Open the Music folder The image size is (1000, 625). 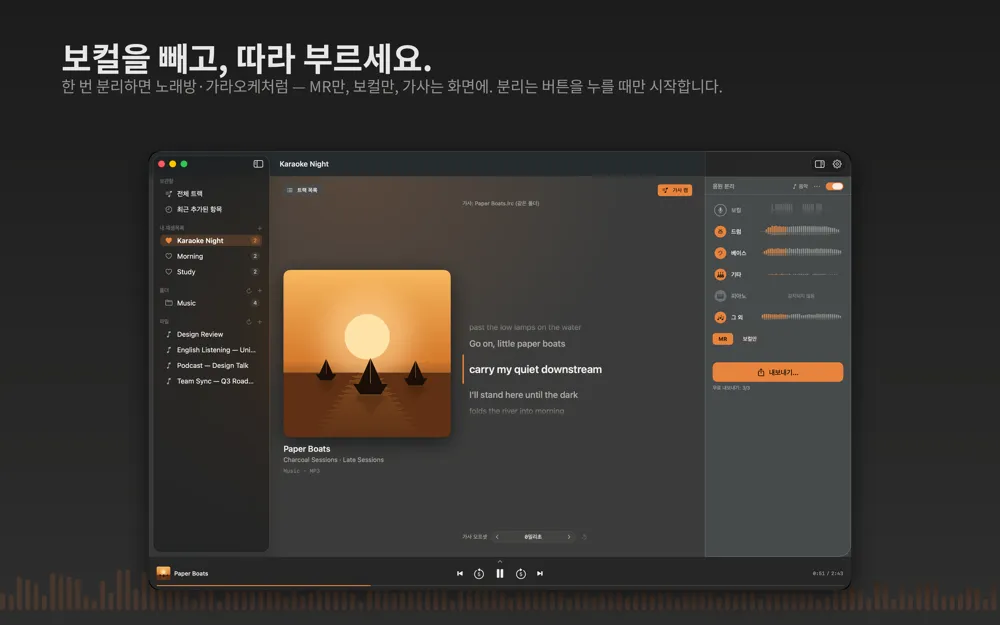210,303
